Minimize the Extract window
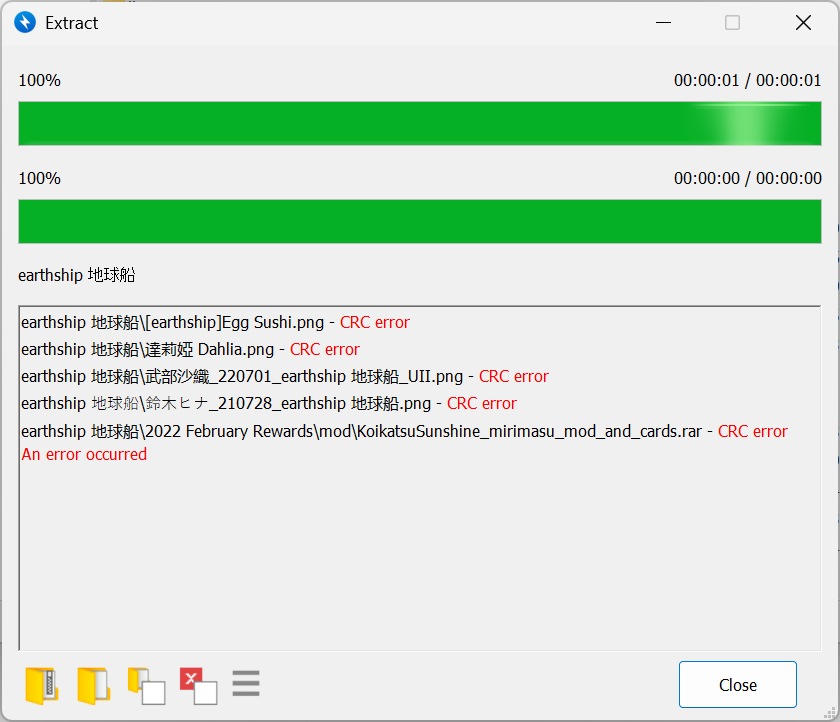840x722 pixels. (x=663, y=22)
